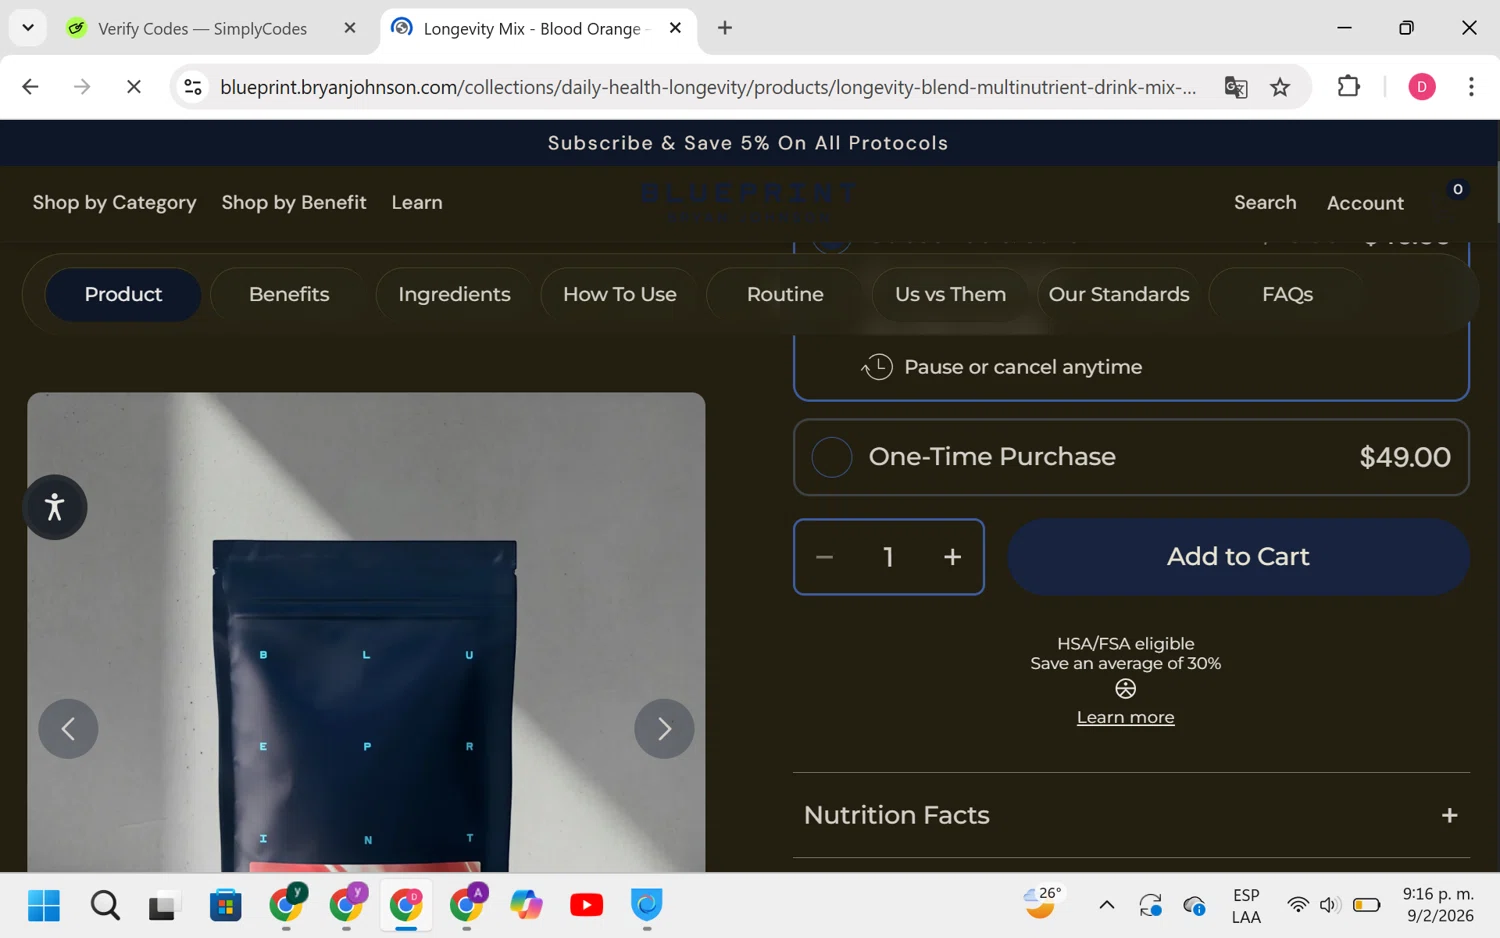
Task: Stop loading the page
Action: click(133, 87)
